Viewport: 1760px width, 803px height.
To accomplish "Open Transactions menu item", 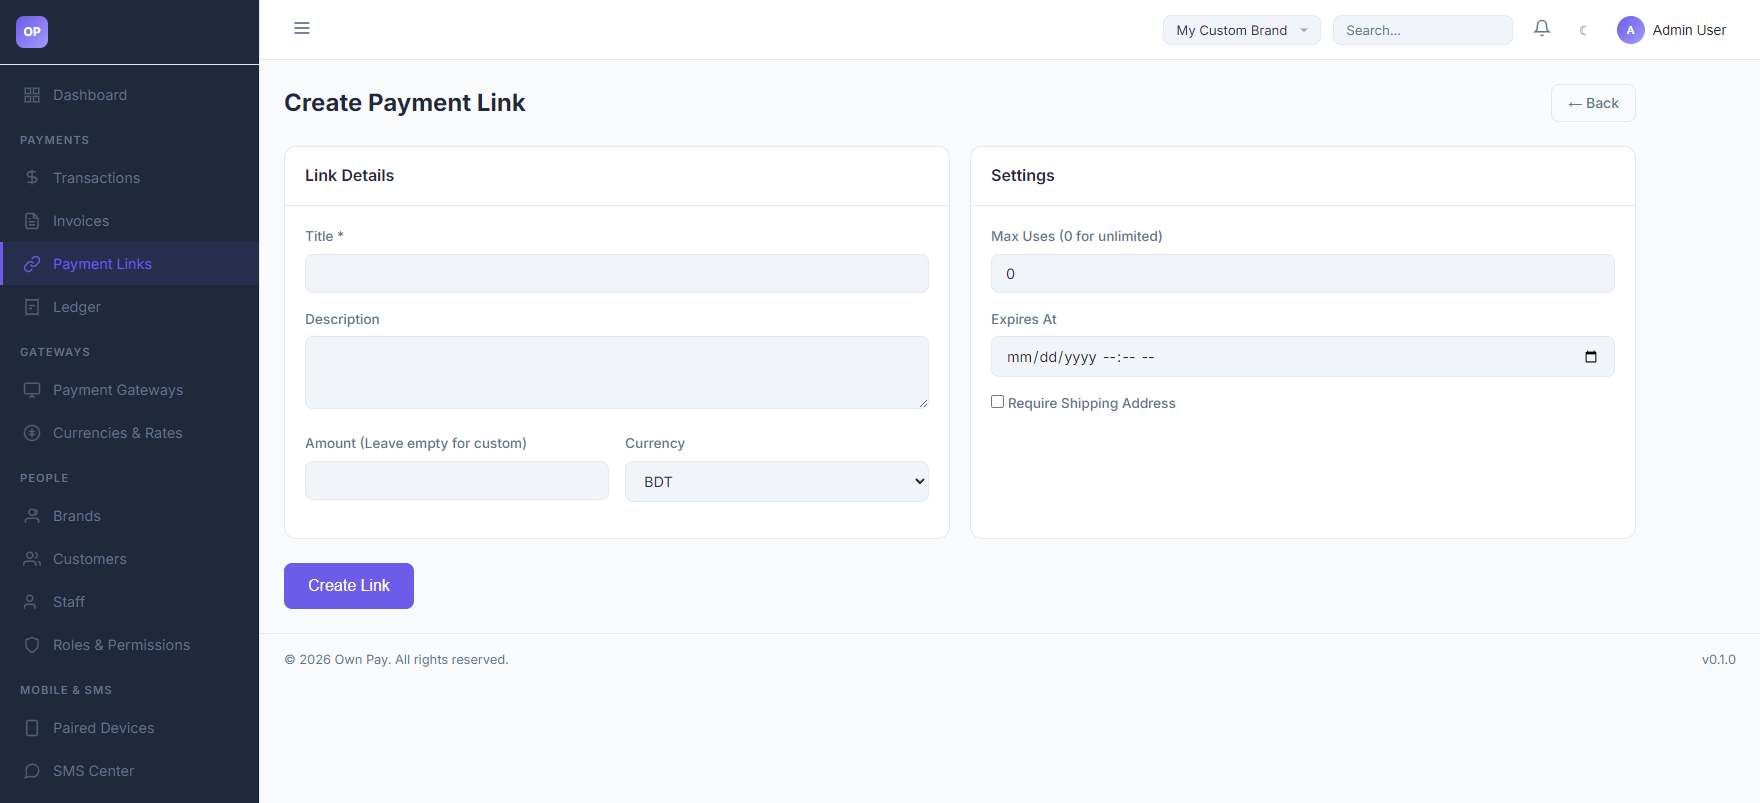I will click(x=129, y=178).
